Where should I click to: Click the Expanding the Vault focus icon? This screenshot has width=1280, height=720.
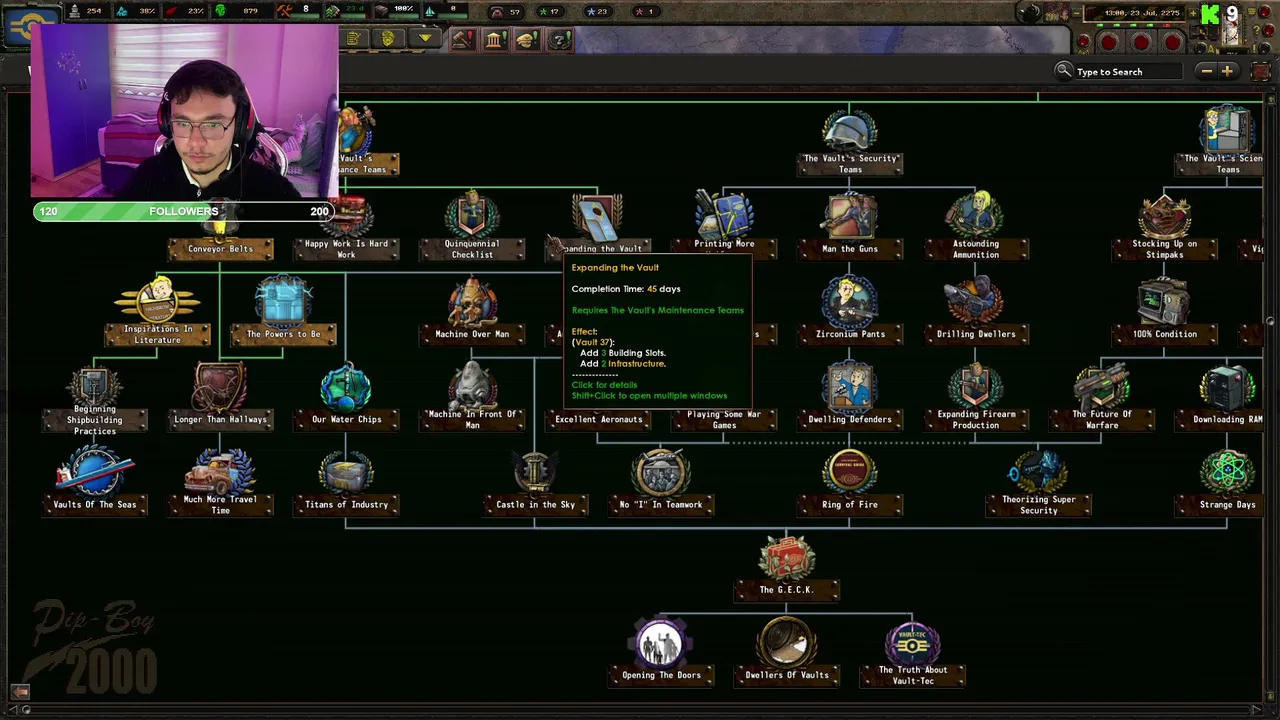(x=598, y=217)
